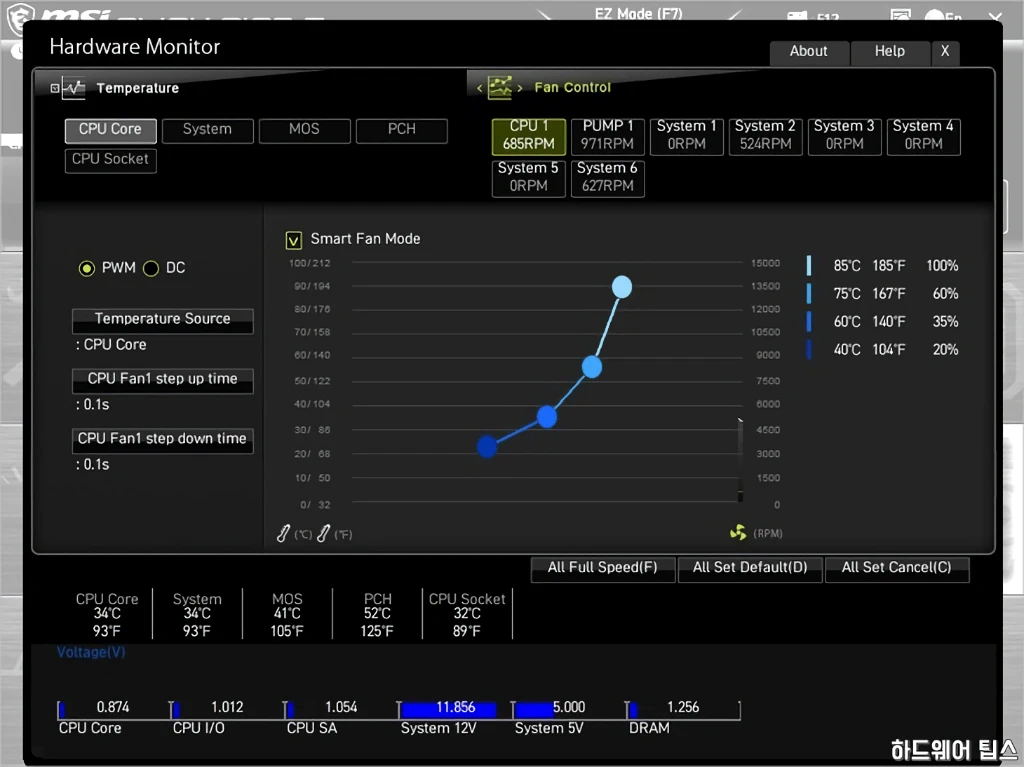1024x767 pixels.
Task: Open the Help button
Action: click(x=890, y=52)
